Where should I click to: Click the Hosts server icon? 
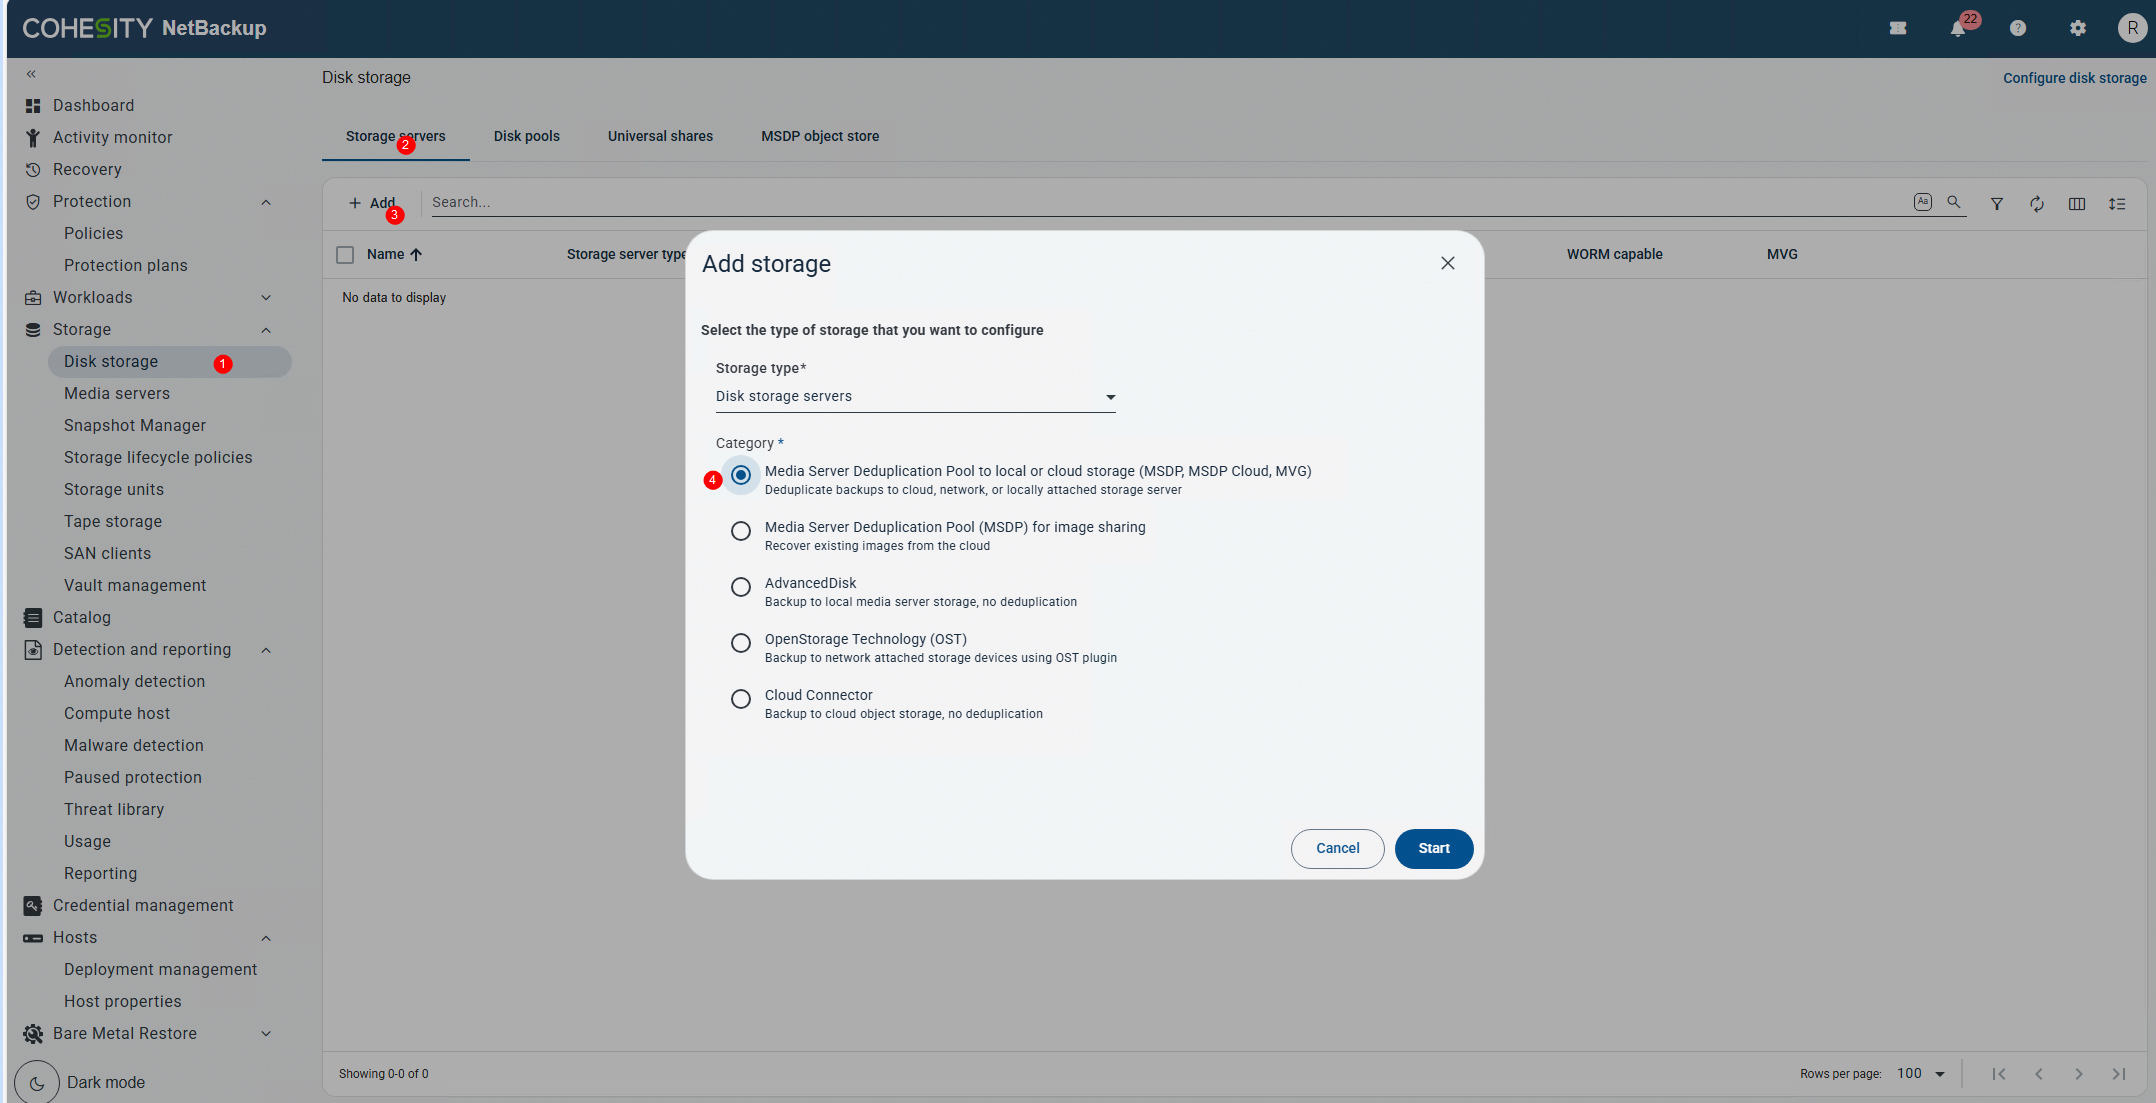tap(33, 938)
